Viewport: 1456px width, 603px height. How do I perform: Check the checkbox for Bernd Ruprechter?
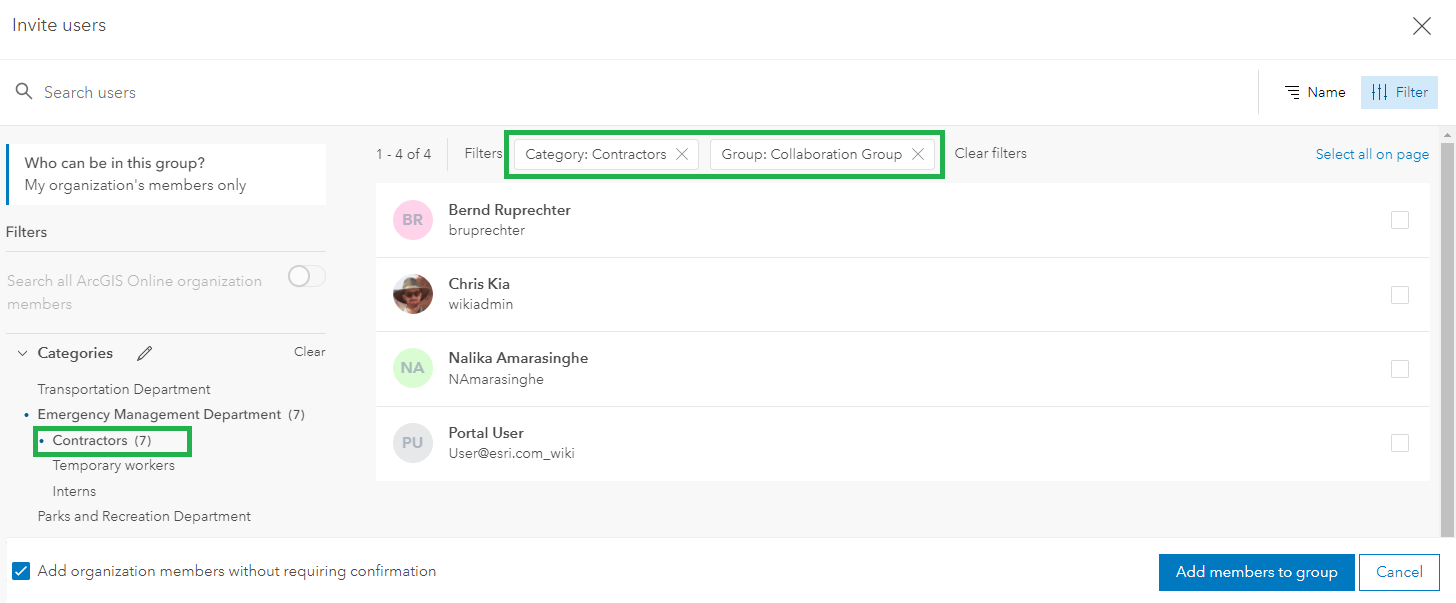click(x=1400, y=219)
